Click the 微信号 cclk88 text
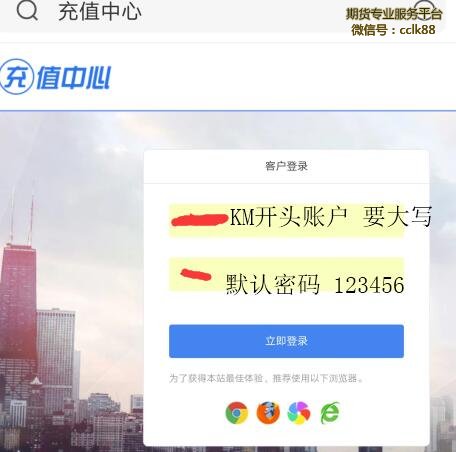Image resolution: width=456 pixels, height=452 pixels. click(393, 30)
